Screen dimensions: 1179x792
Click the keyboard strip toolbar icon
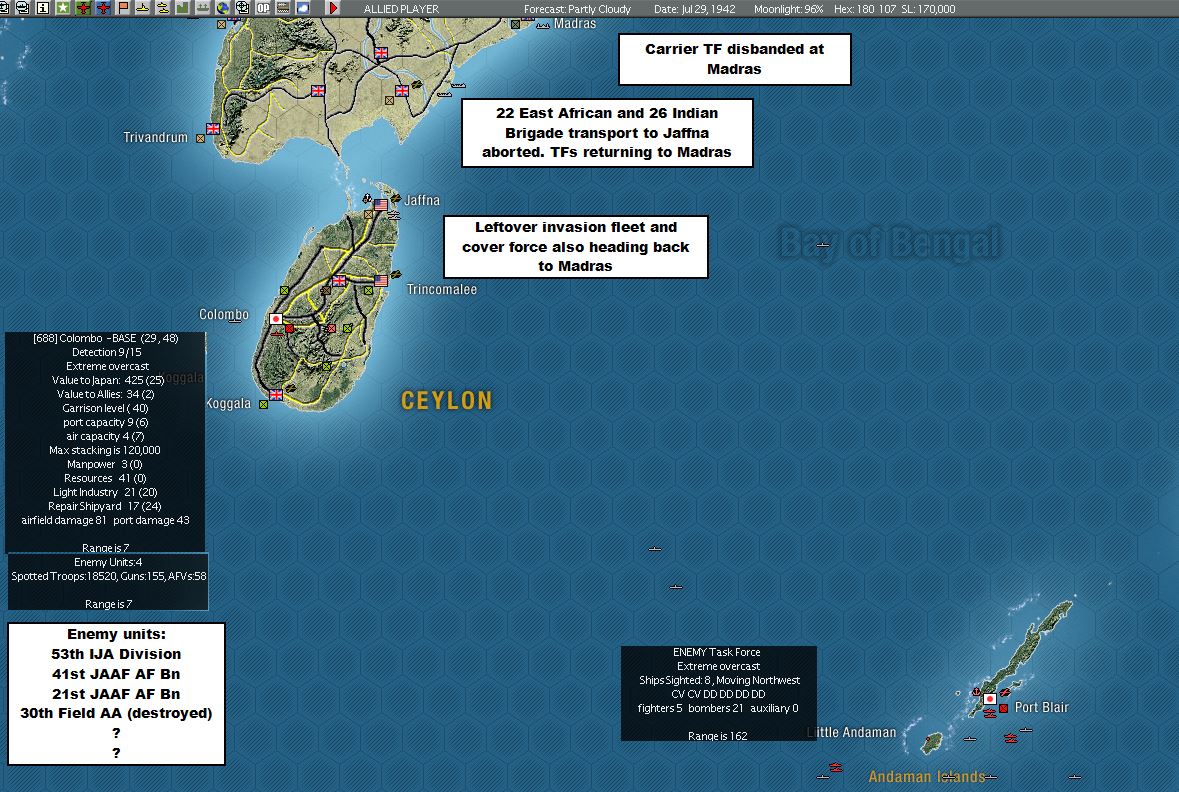283,8
